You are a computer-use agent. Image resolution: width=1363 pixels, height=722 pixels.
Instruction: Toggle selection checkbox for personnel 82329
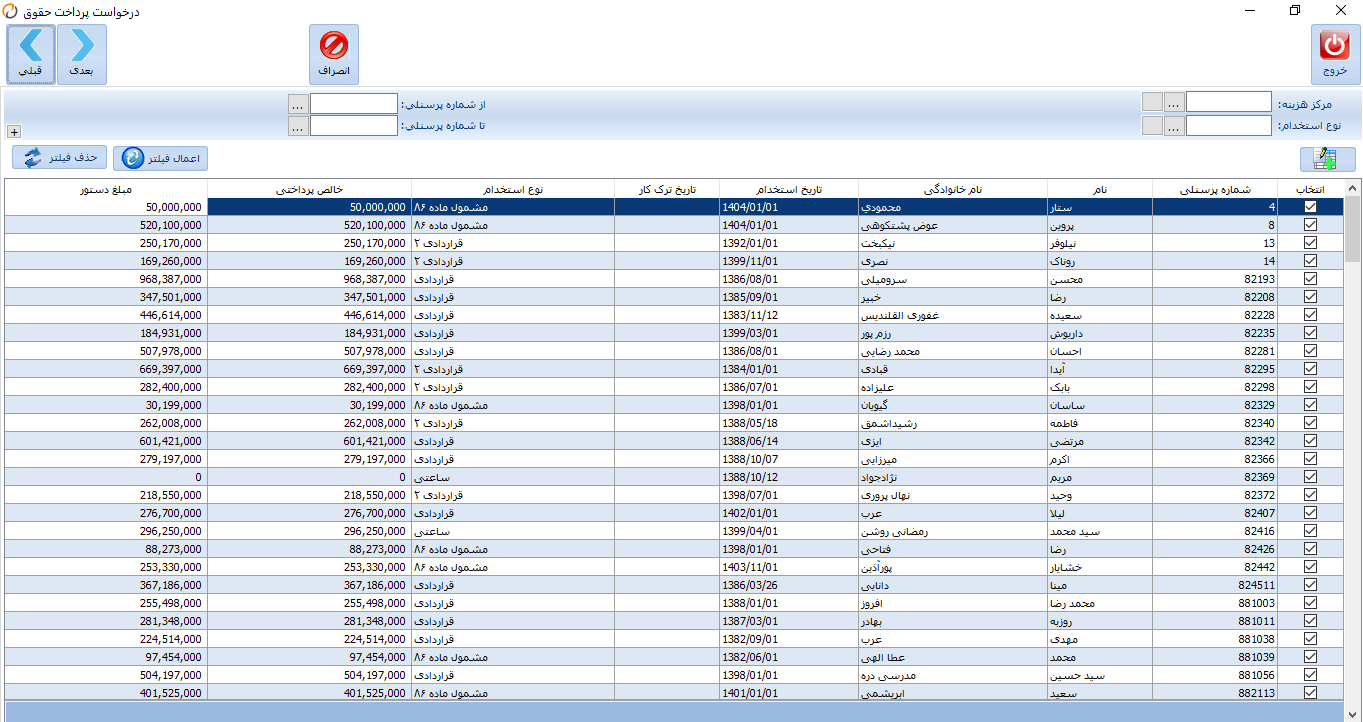point(1310,405)
